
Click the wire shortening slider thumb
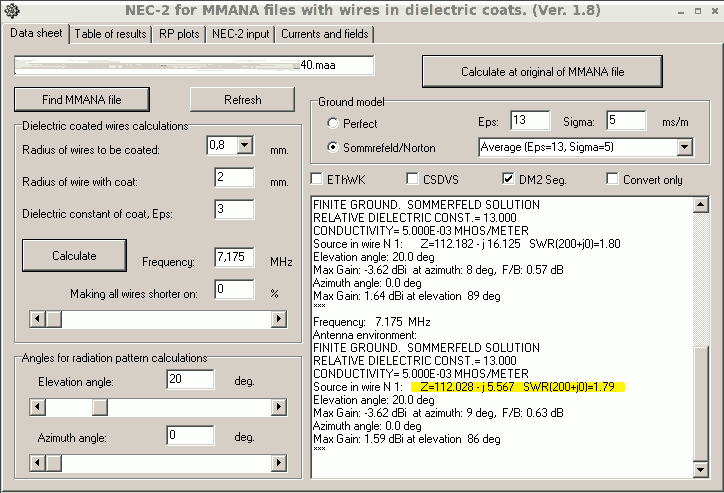(54, 319)
